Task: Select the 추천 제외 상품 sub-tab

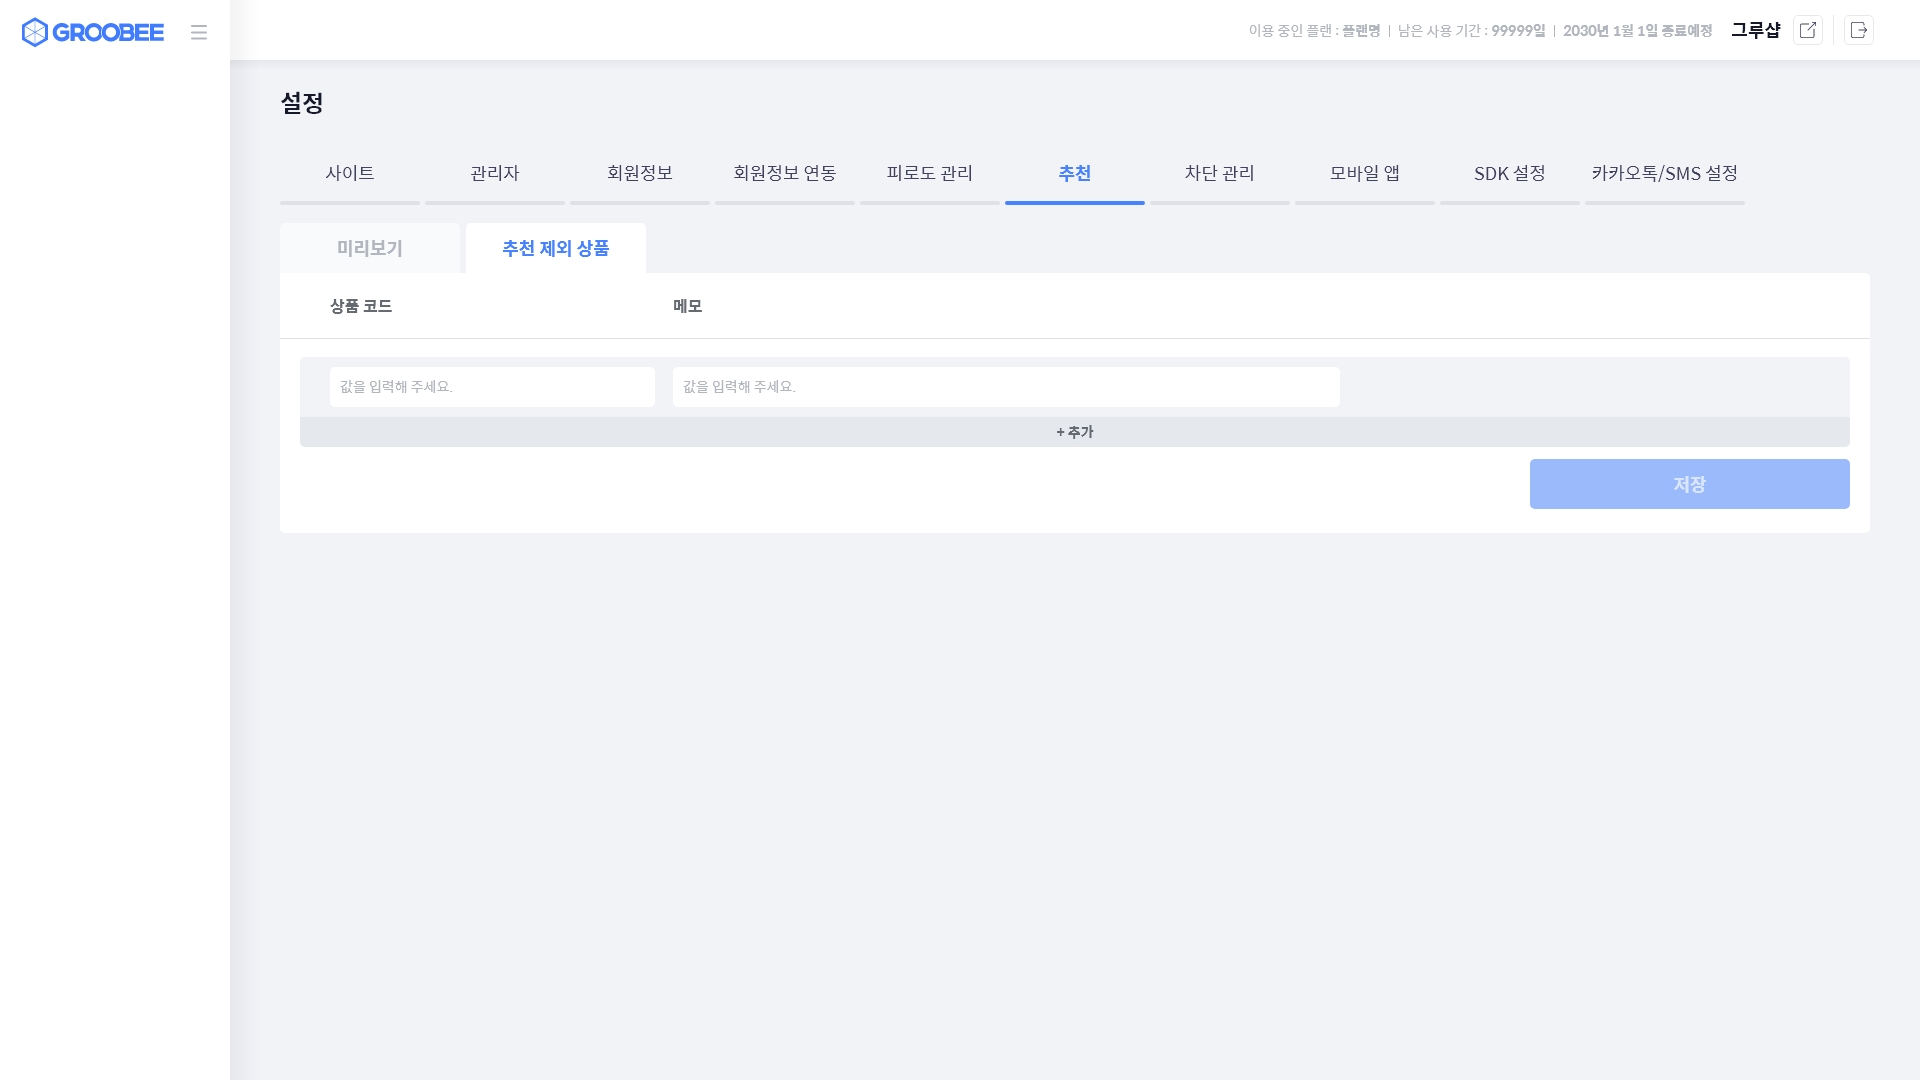Action: [556, 248]
